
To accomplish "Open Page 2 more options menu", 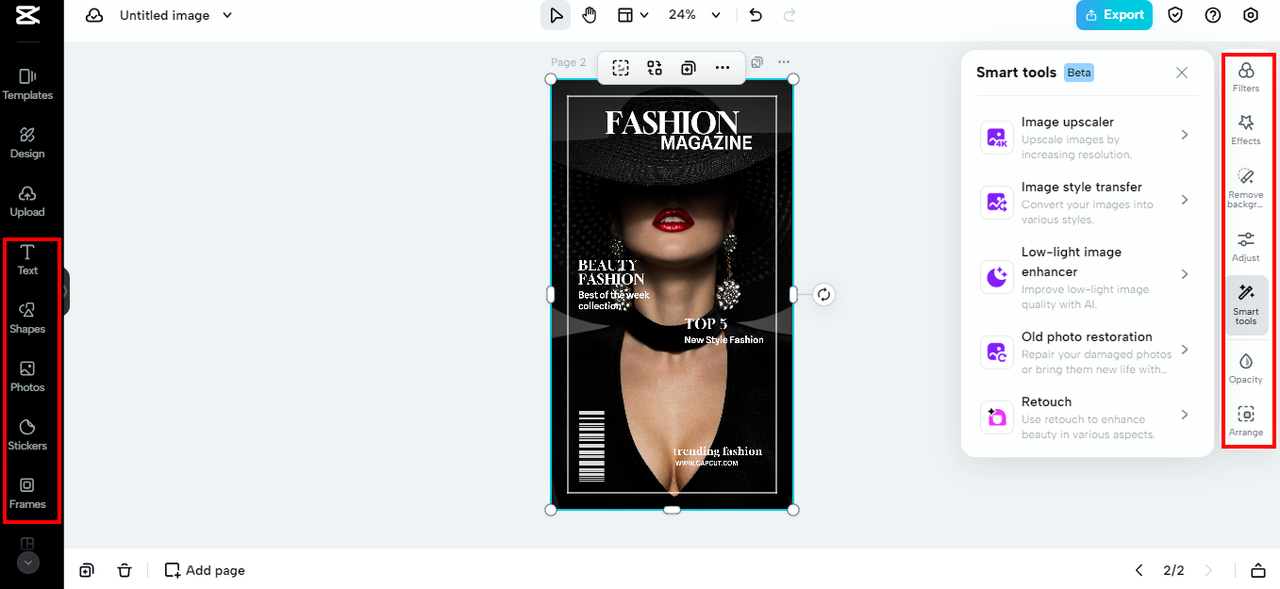I will 784,62.
